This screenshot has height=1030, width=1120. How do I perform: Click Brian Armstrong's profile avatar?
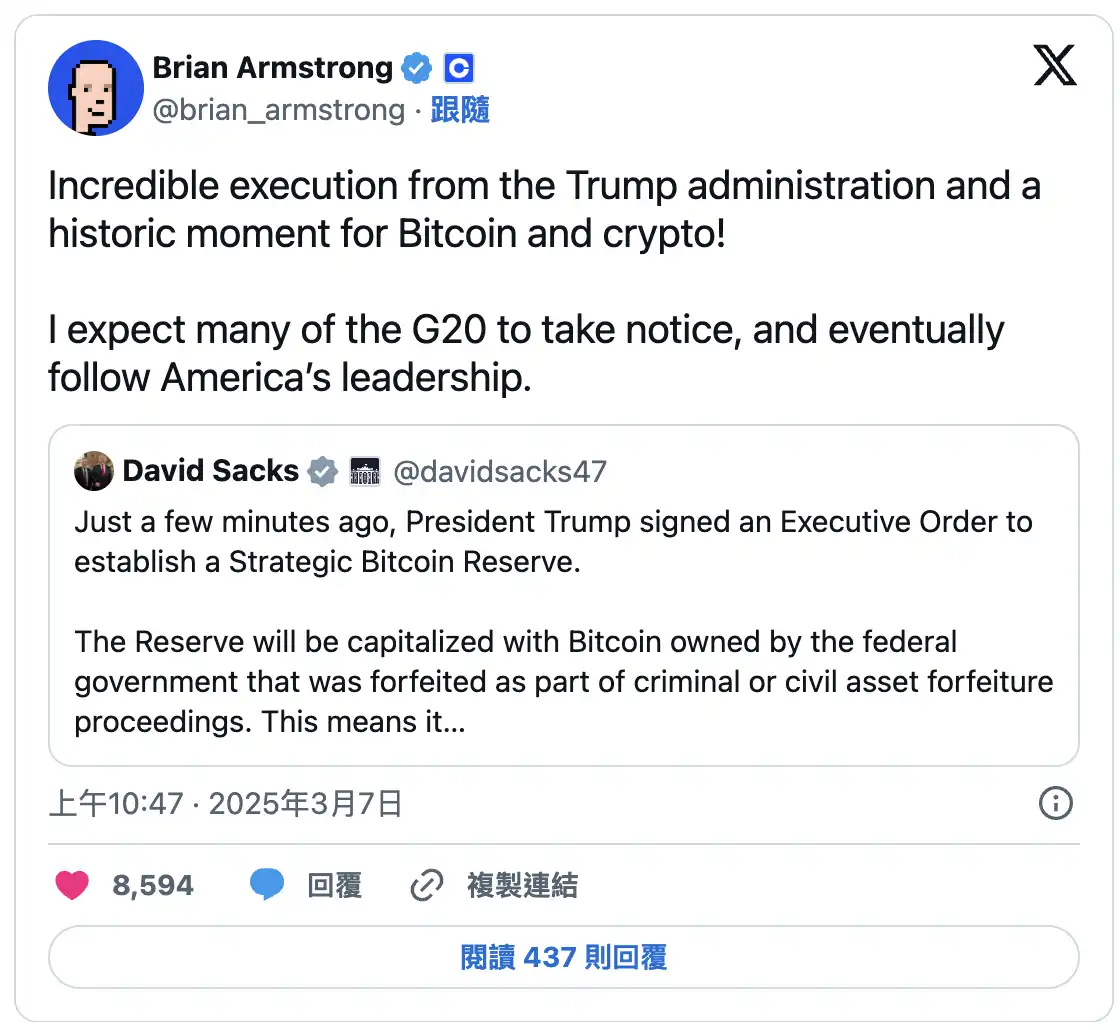click(x=93, y=88)
